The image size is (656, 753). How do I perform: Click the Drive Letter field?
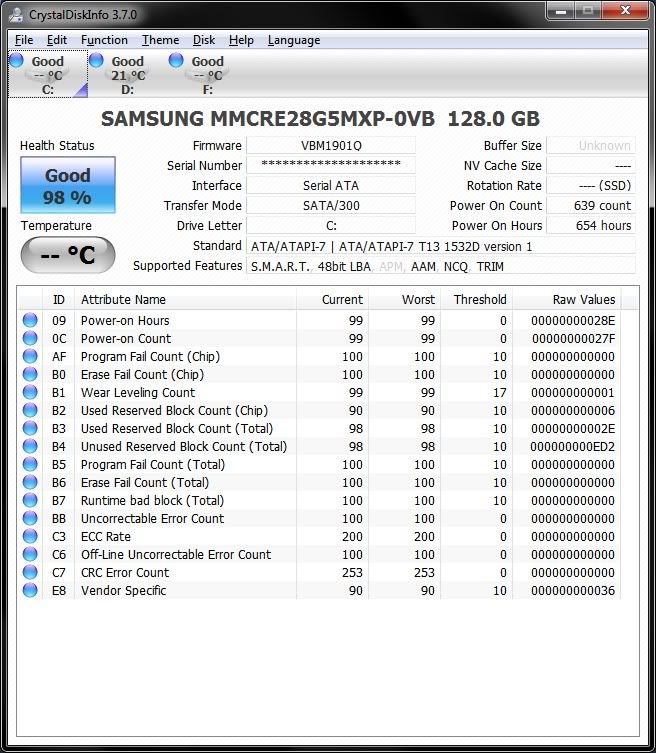pos(331,226)
